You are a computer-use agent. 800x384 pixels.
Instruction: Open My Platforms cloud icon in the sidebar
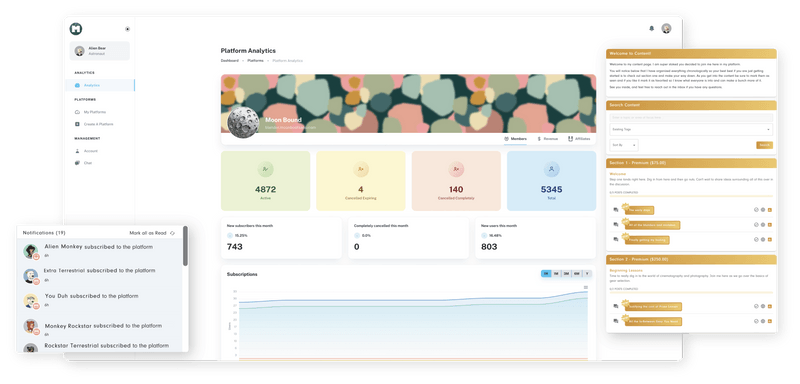pos(78,112)
